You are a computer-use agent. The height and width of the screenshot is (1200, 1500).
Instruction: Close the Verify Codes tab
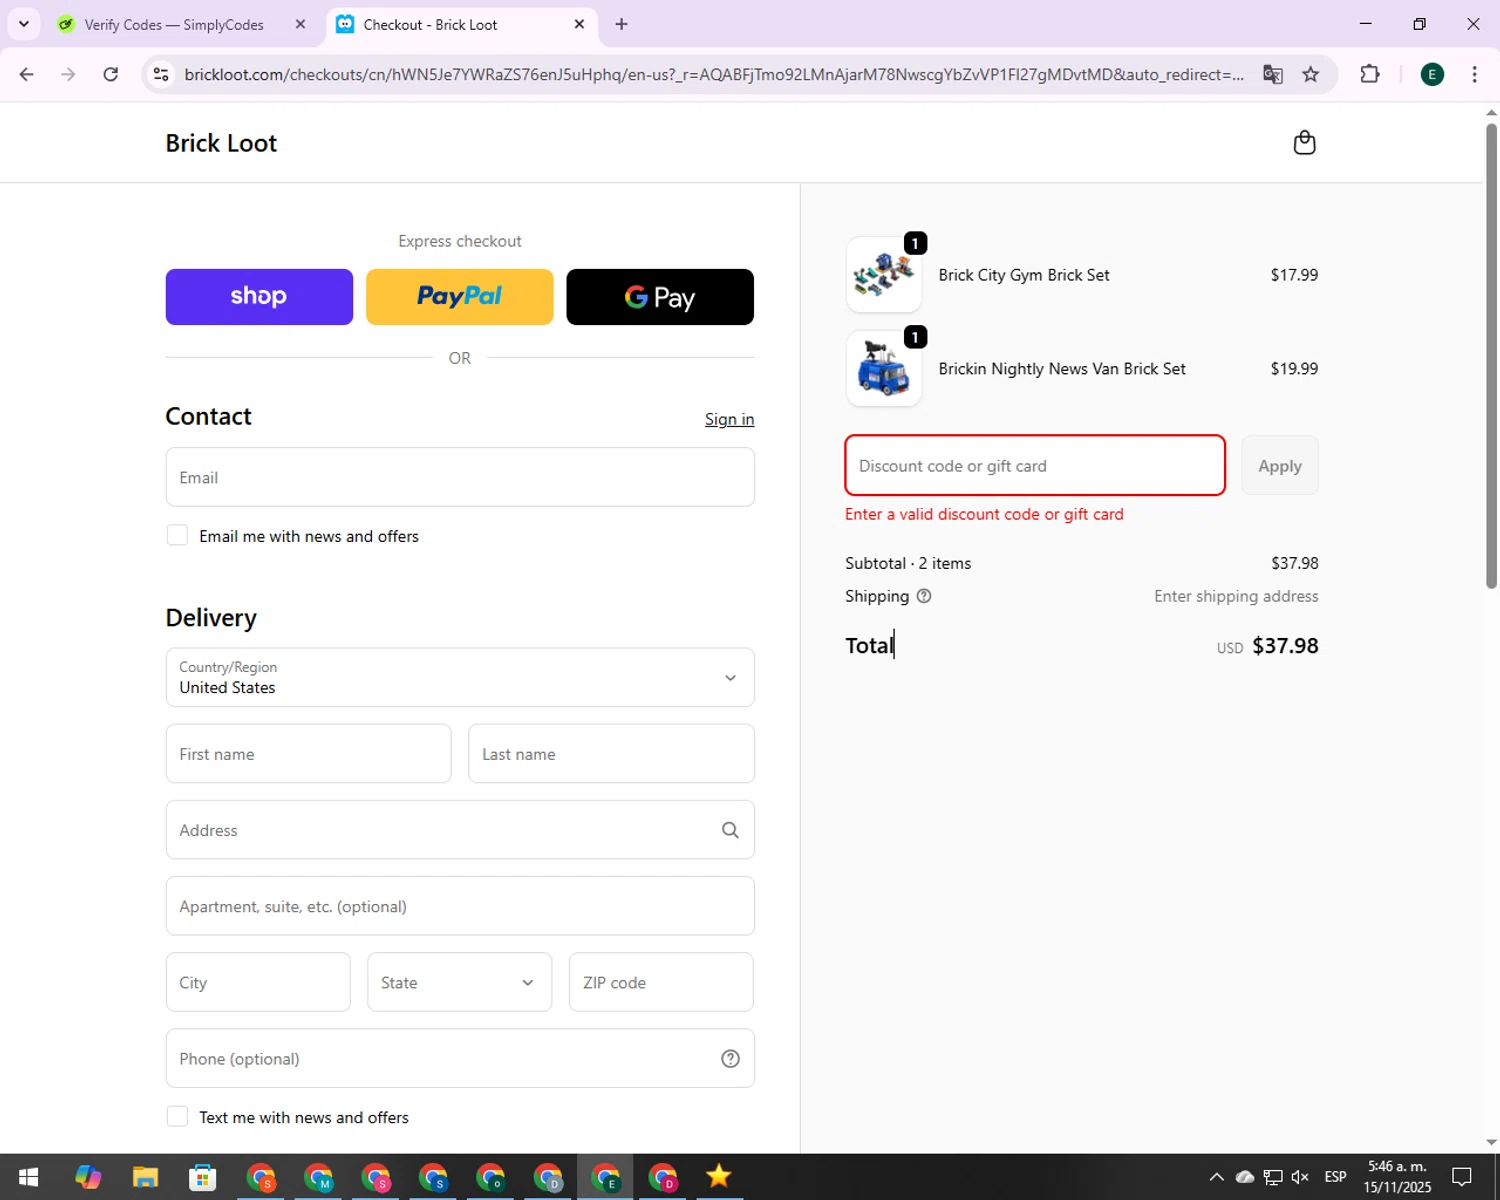point(300,24)
